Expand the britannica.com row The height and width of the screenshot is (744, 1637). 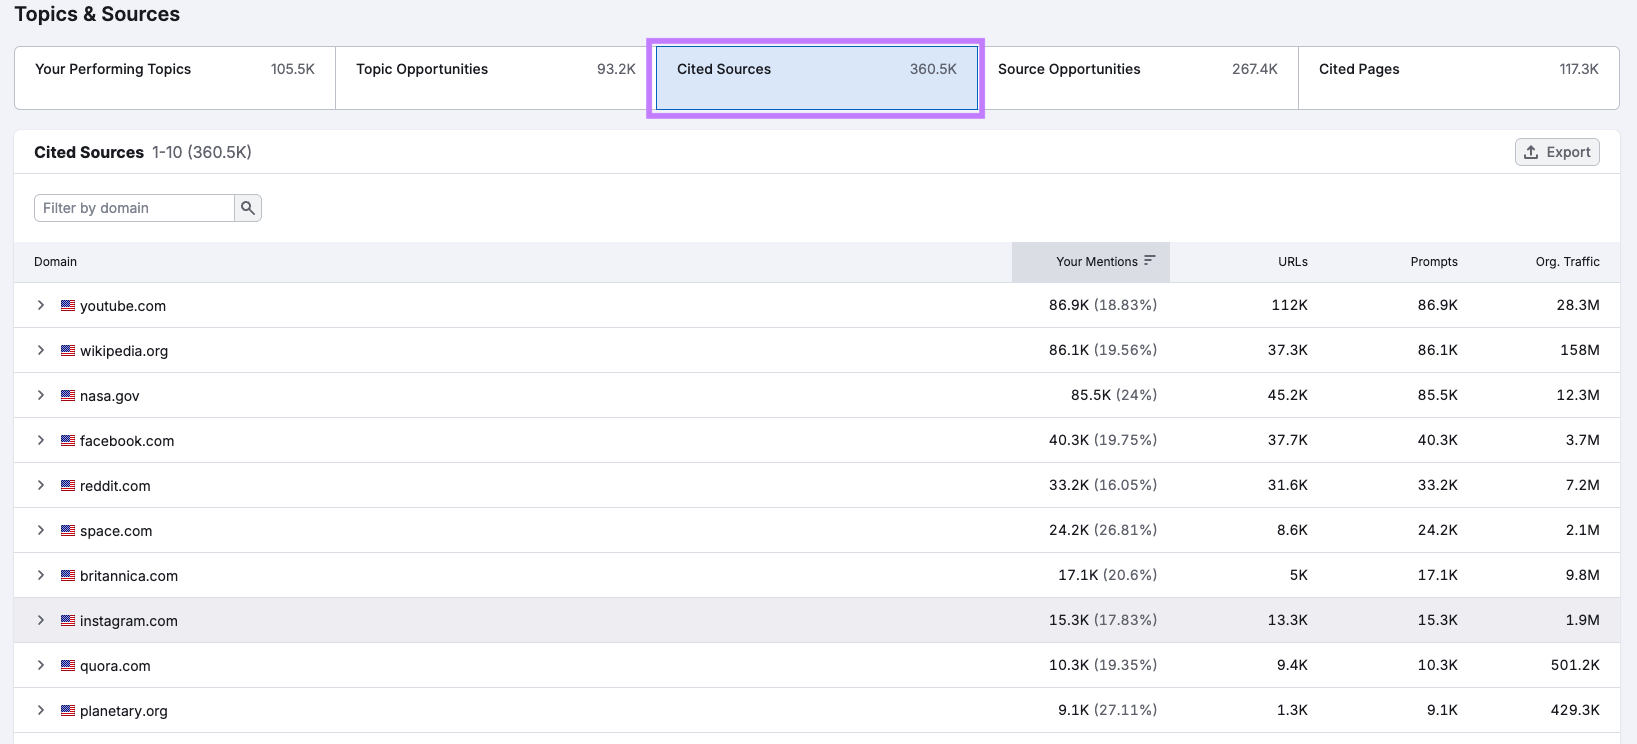point(41,575)
